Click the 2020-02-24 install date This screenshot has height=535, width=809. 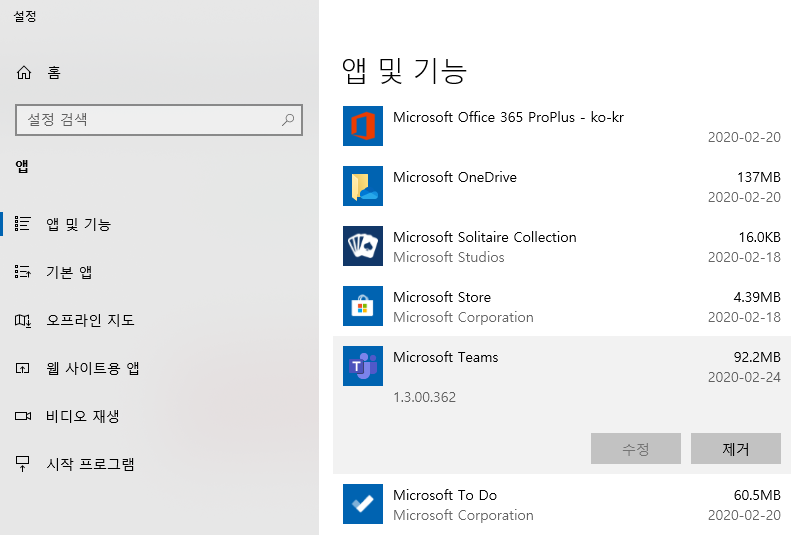744,377
